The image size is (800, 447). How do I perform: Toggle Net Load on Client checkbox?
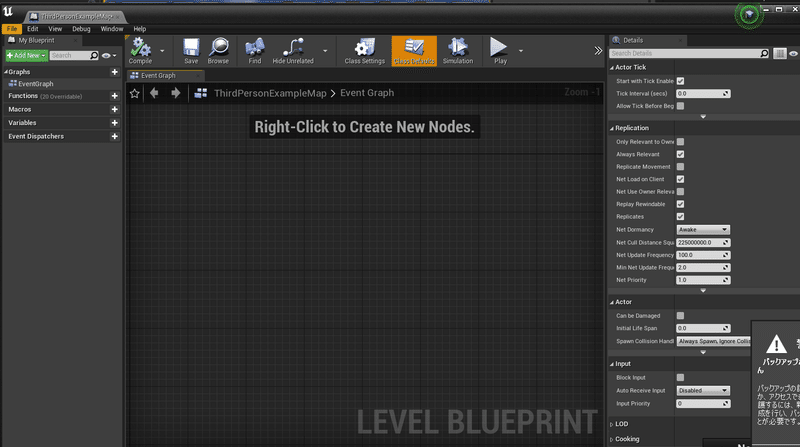(680, 179)
